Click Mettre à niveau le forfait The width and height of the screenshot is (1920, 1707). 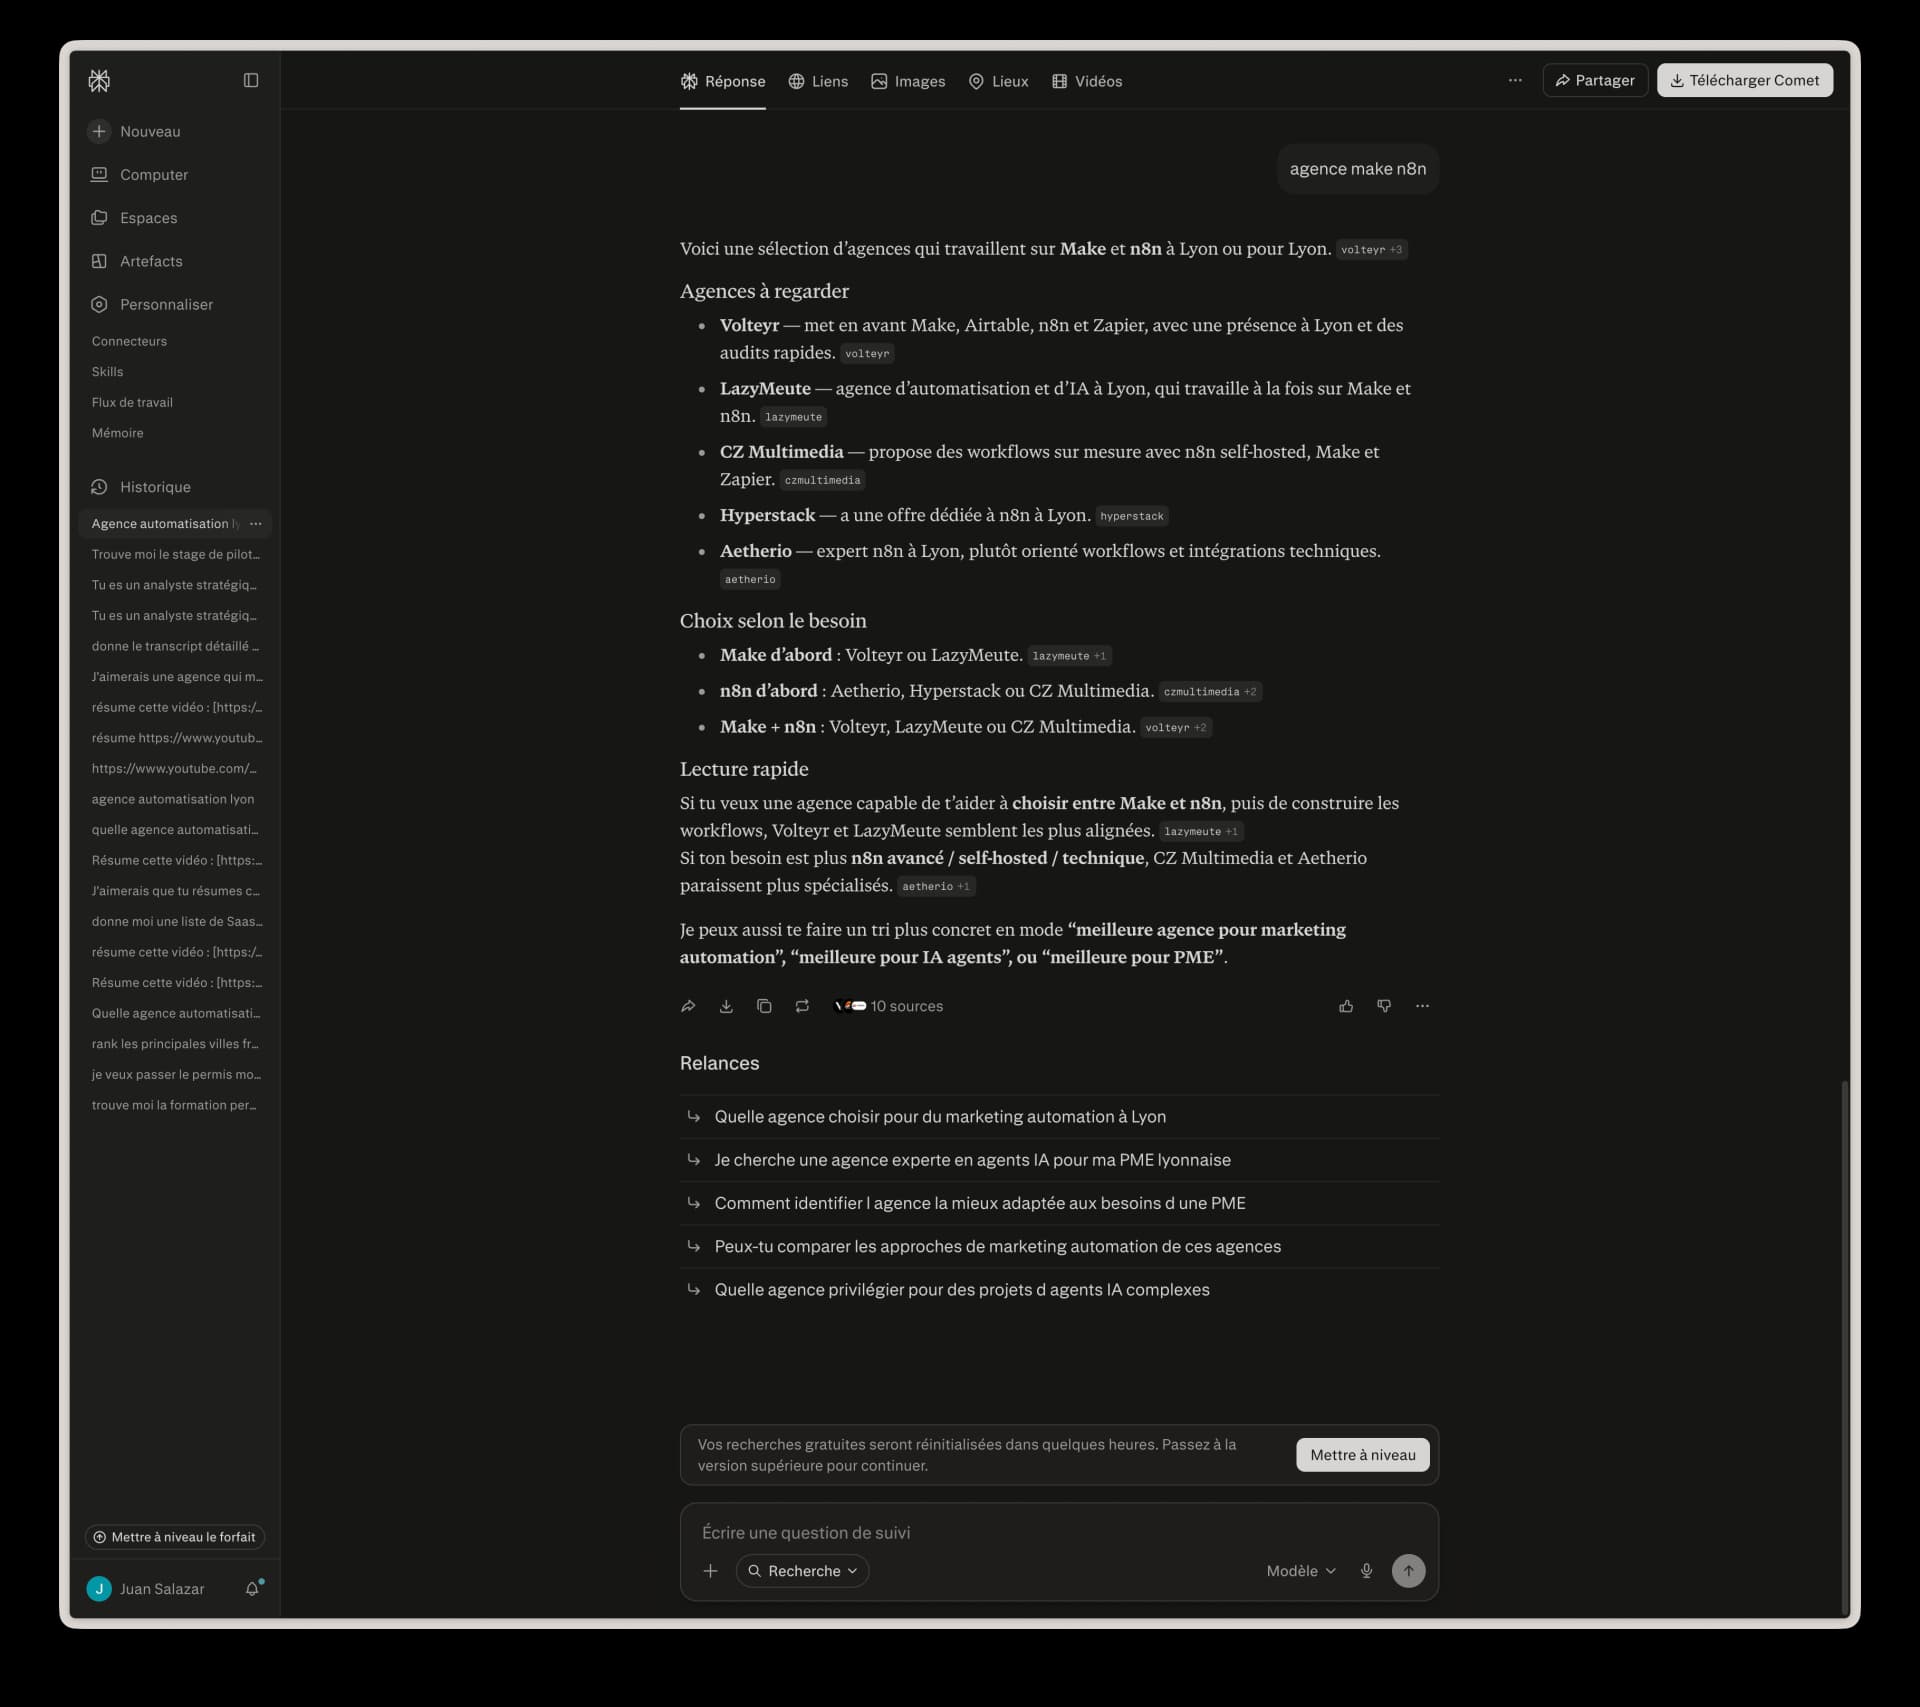pyautogui.click(x=175, y=1537)
